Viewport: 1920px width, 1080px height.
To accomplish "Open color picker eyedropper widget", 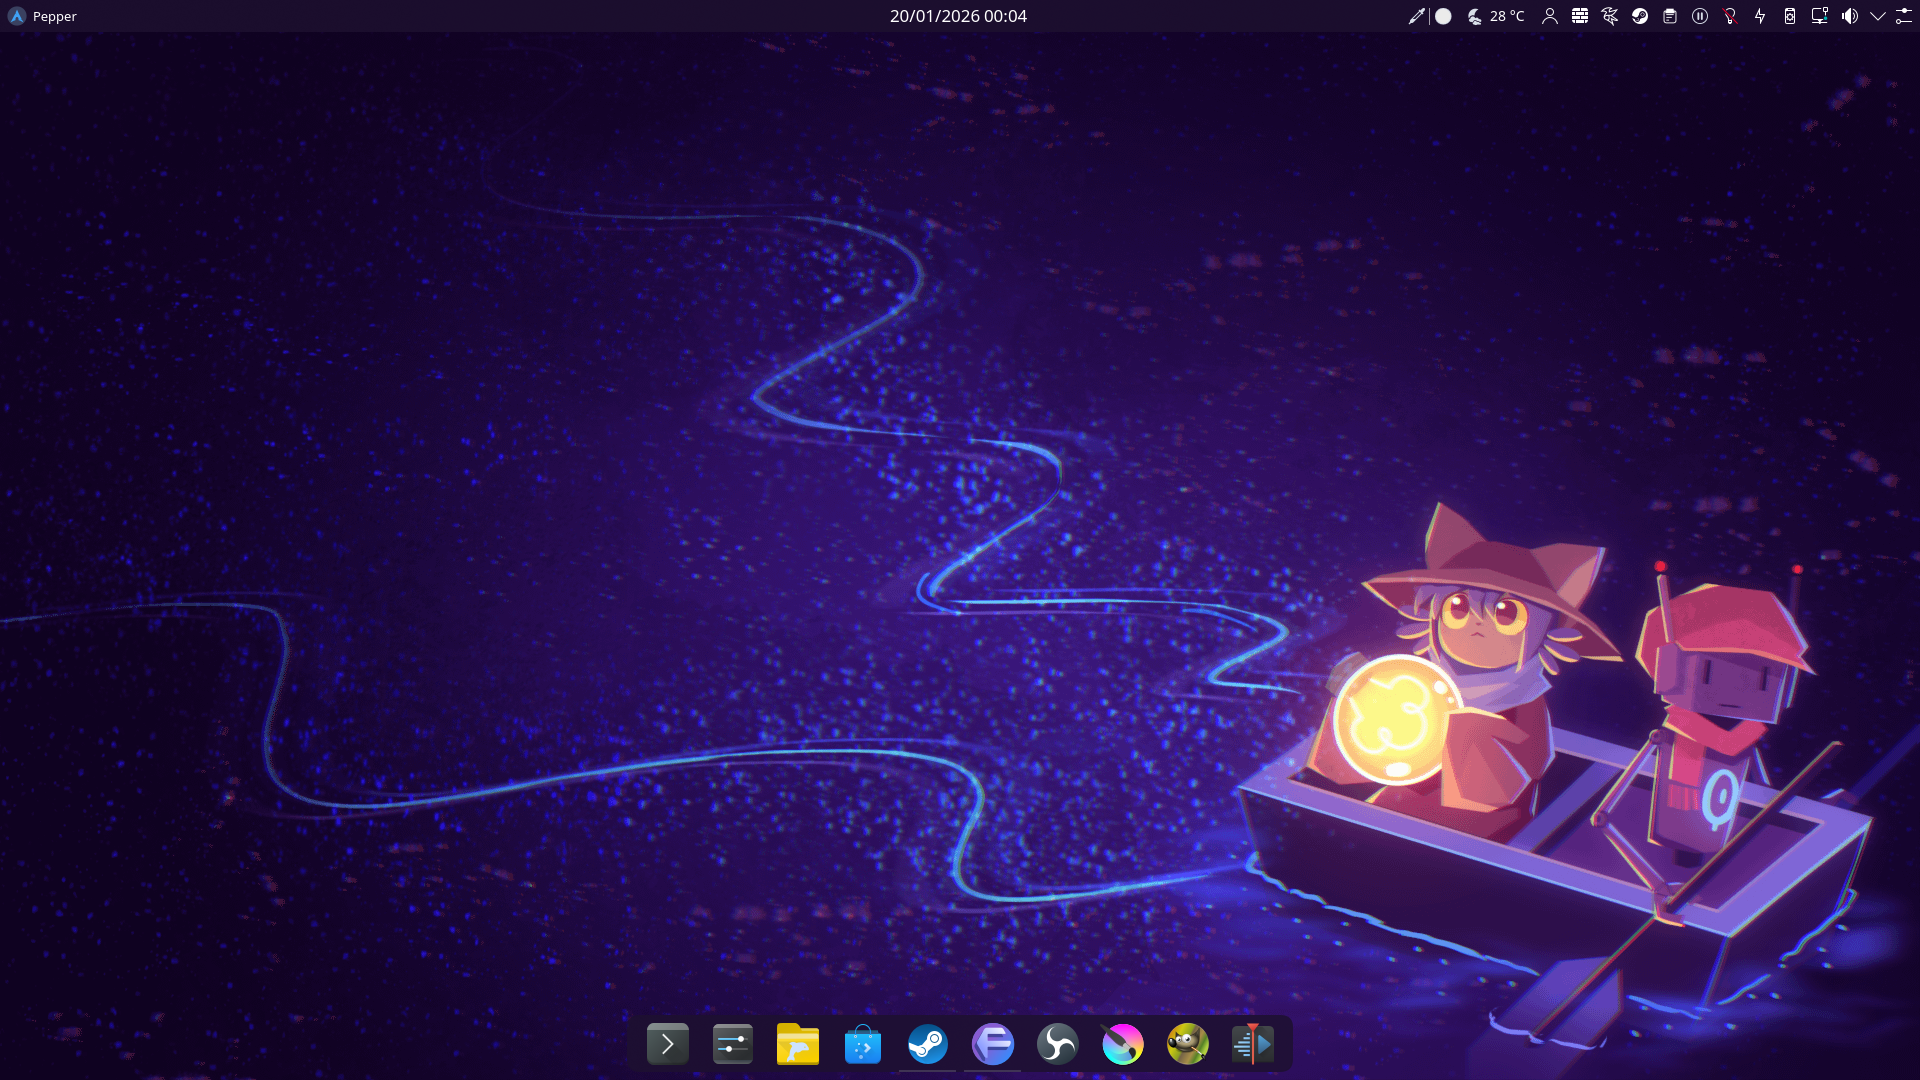I will pyautogui.click(x=1416, y=16).
